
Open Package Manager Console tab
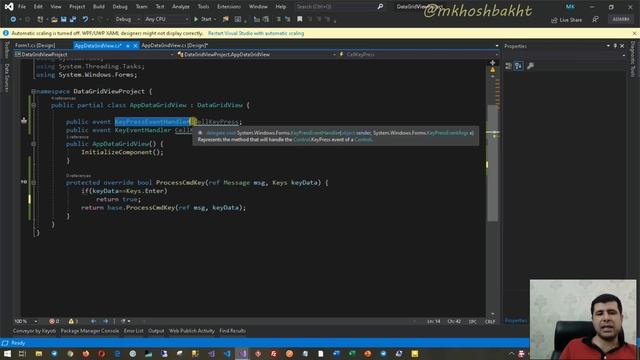point(89,331)
